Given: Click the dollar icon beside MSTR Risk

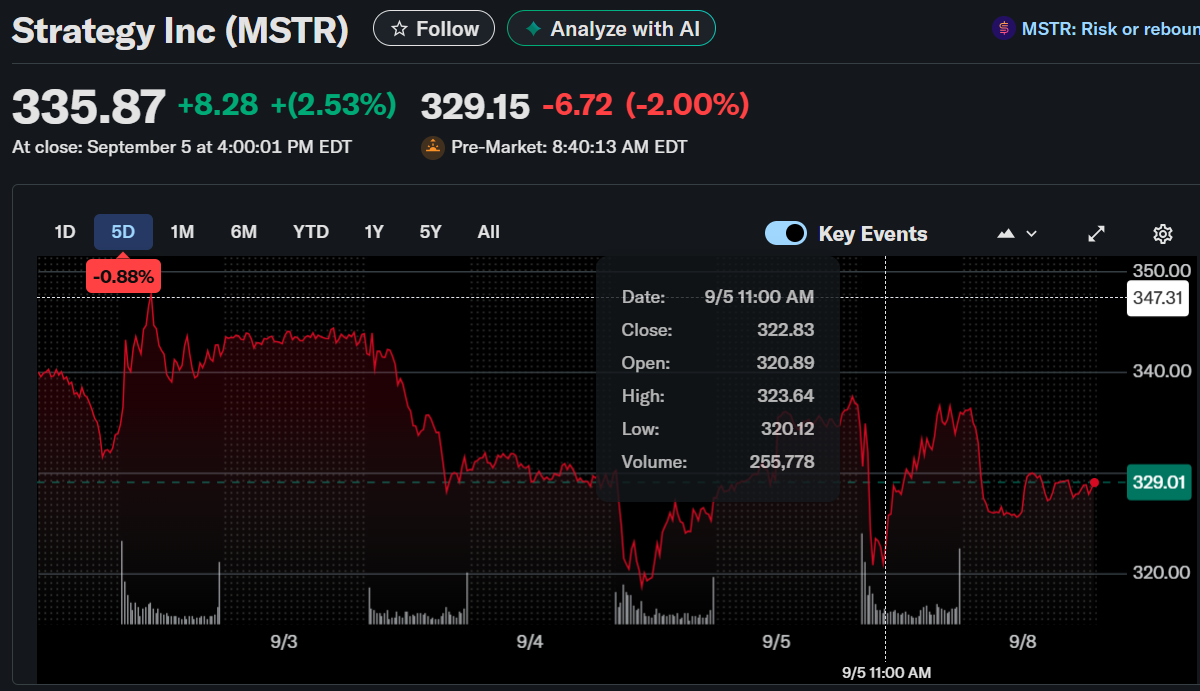Looking at the screenshot, I should pos(1003,29).
